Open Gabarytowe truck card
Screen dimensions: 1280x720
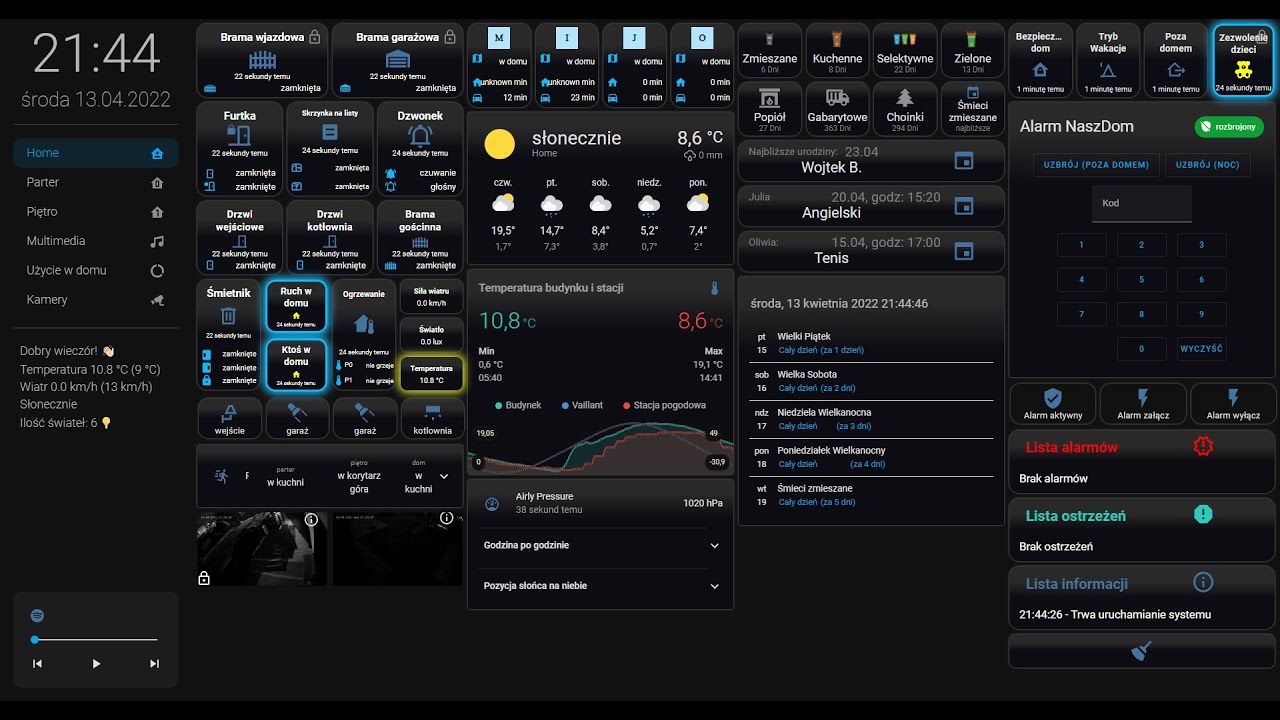click(837, 108)
